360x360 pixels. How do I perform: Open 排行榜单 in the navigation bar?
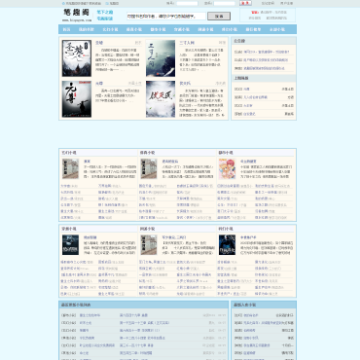pos(253,29)
